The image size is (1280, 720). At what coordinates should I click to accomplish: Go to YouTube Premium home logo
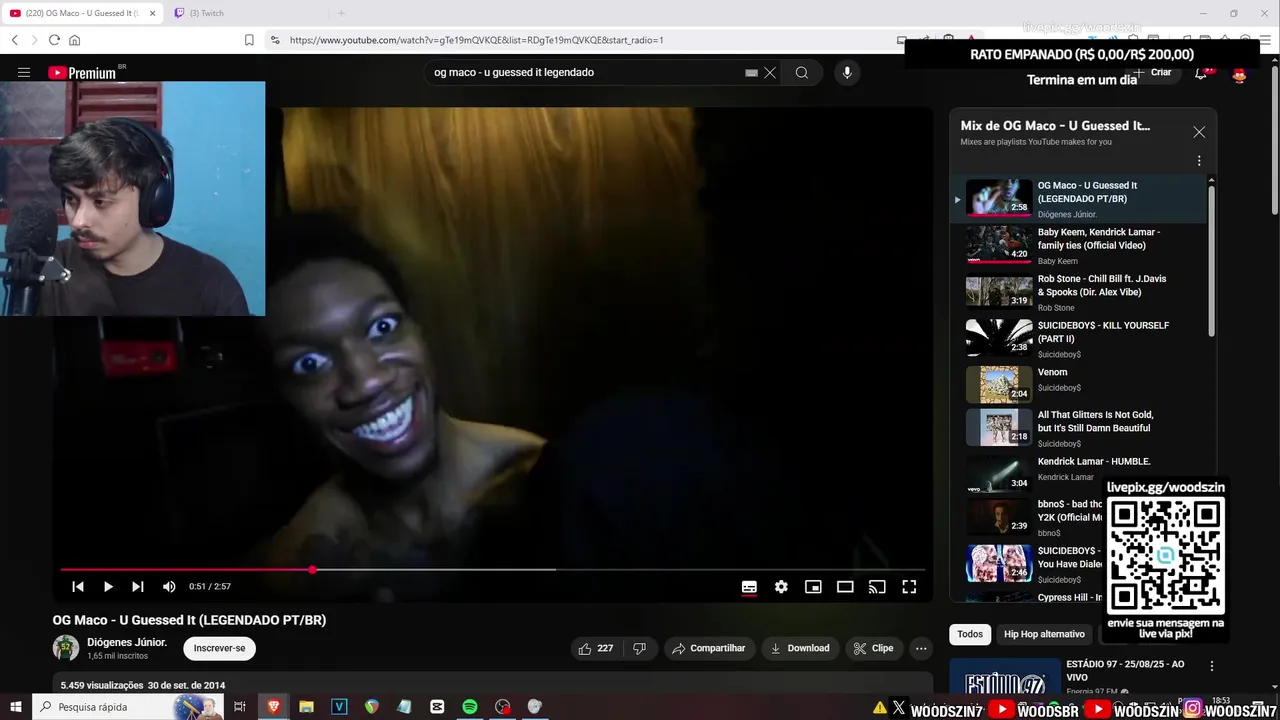point(83,73)
